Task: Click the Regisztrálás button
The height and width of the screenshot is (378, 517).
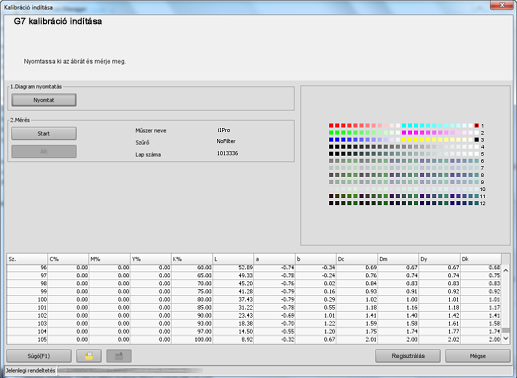Action: tap(408, 356)
